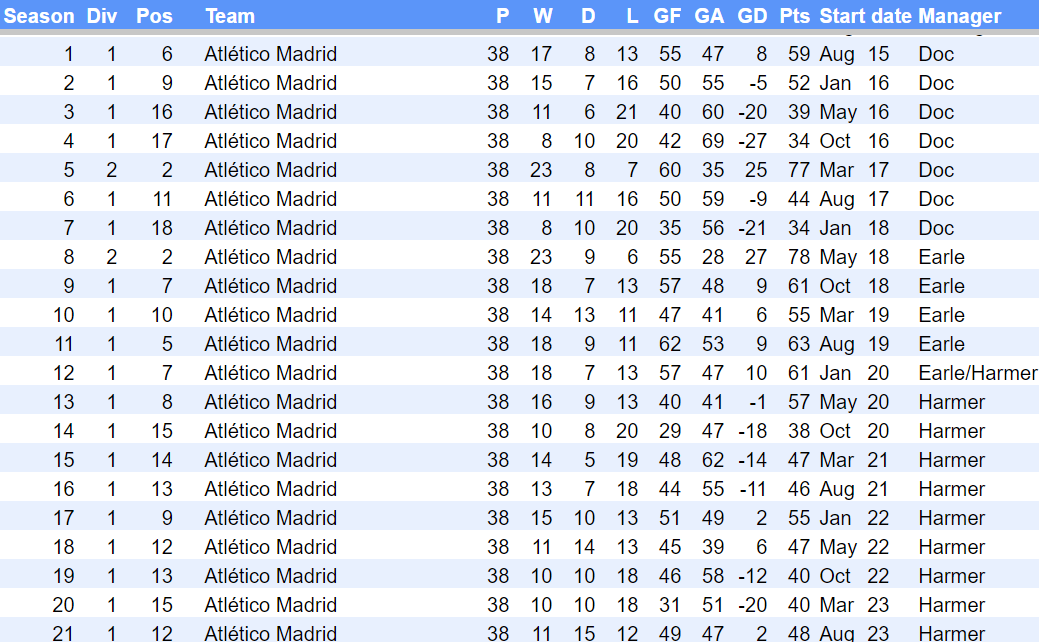The width and height of the screenshot is (1039, 642).
Task: Click the Start date column header
Action: (x=865, y=16)
